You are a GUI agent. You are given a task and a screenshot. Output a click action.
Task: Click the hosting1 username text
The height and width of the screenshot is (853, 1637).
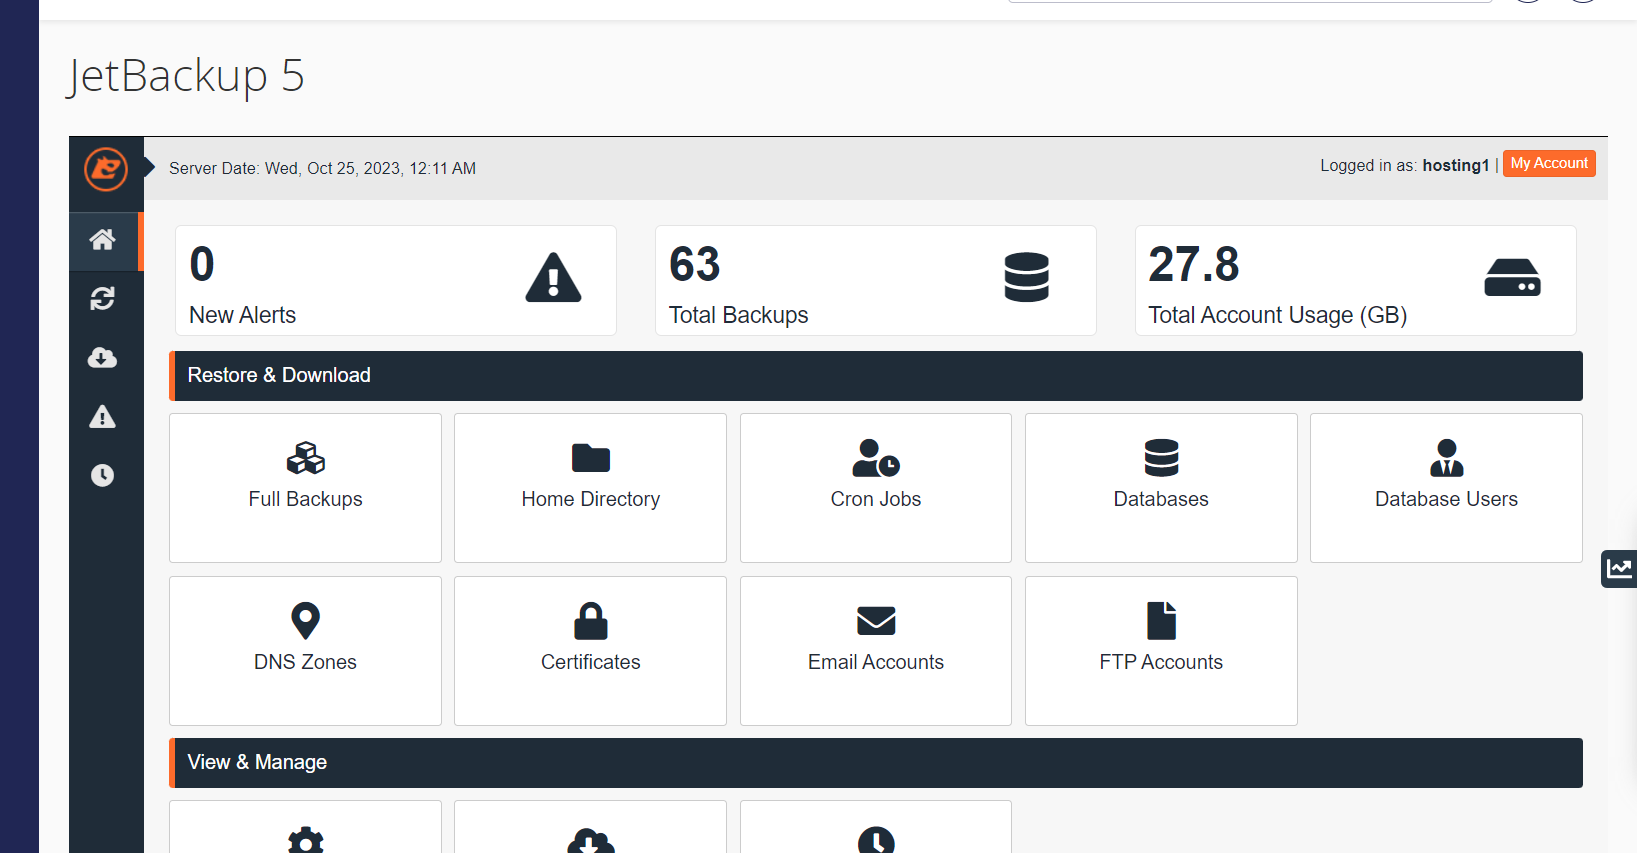pos(1456,166)
